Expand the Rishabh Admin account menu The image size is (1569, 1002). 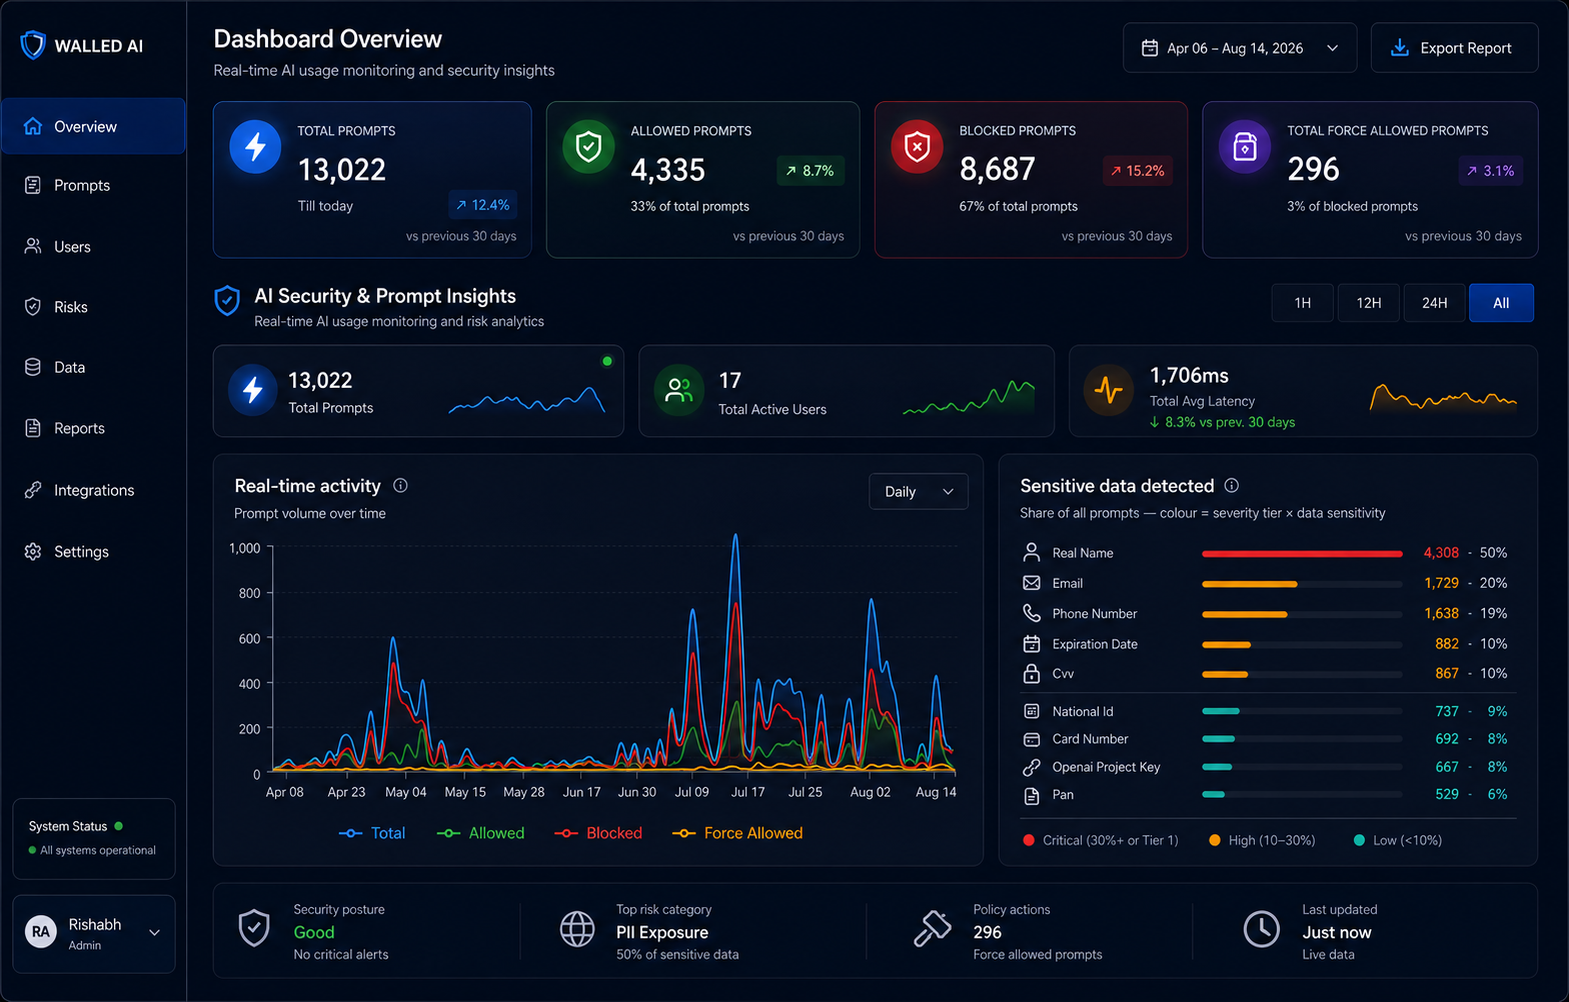pyautogui.click(x=94, y=932)
